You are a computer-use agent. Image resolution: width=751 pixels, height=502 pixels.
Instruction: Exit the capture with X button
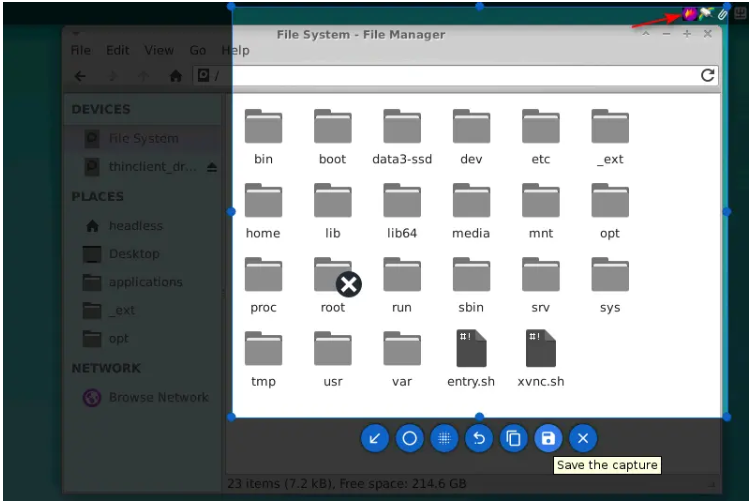point(582,438)
